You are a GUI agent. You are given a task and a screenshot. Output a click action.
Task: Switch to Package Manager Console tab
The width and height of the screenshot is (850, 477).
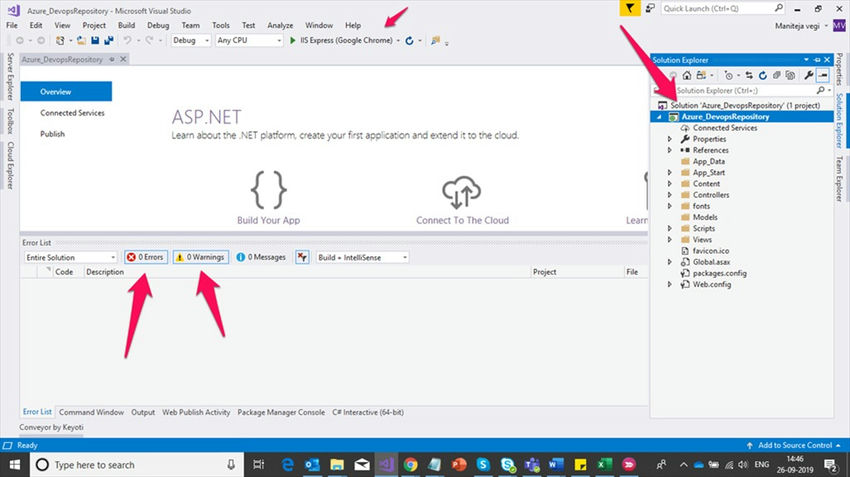tap(281, 412)
